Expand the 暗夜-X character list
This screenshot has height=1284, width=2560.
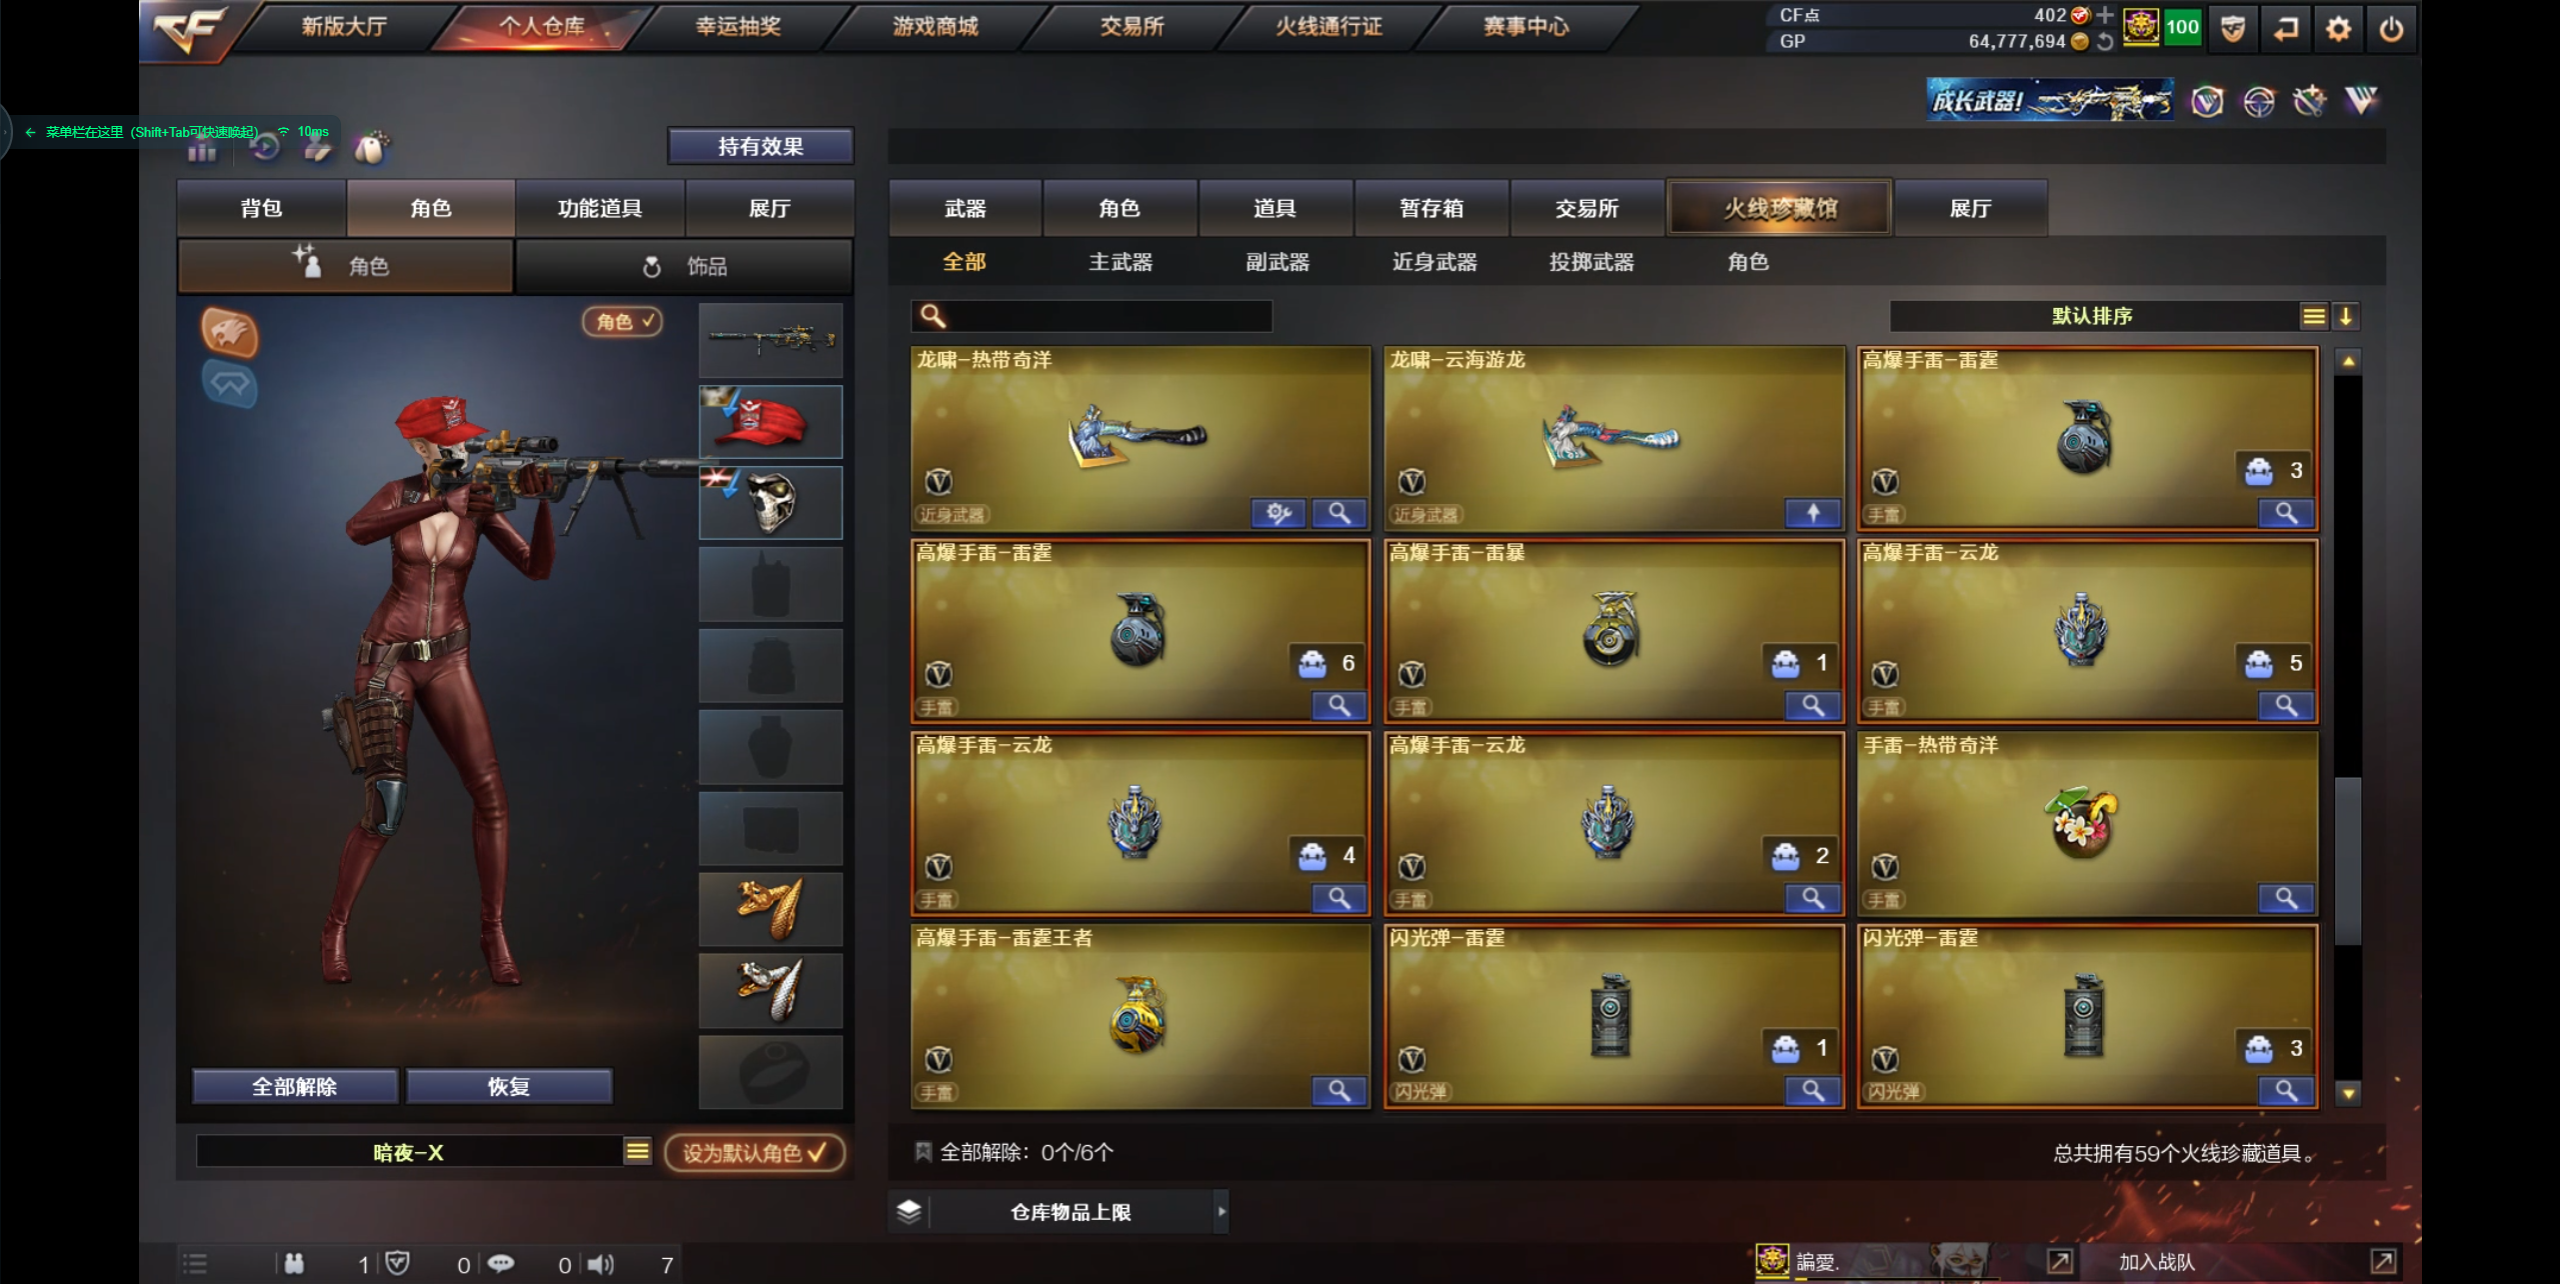pos(638,1152)
